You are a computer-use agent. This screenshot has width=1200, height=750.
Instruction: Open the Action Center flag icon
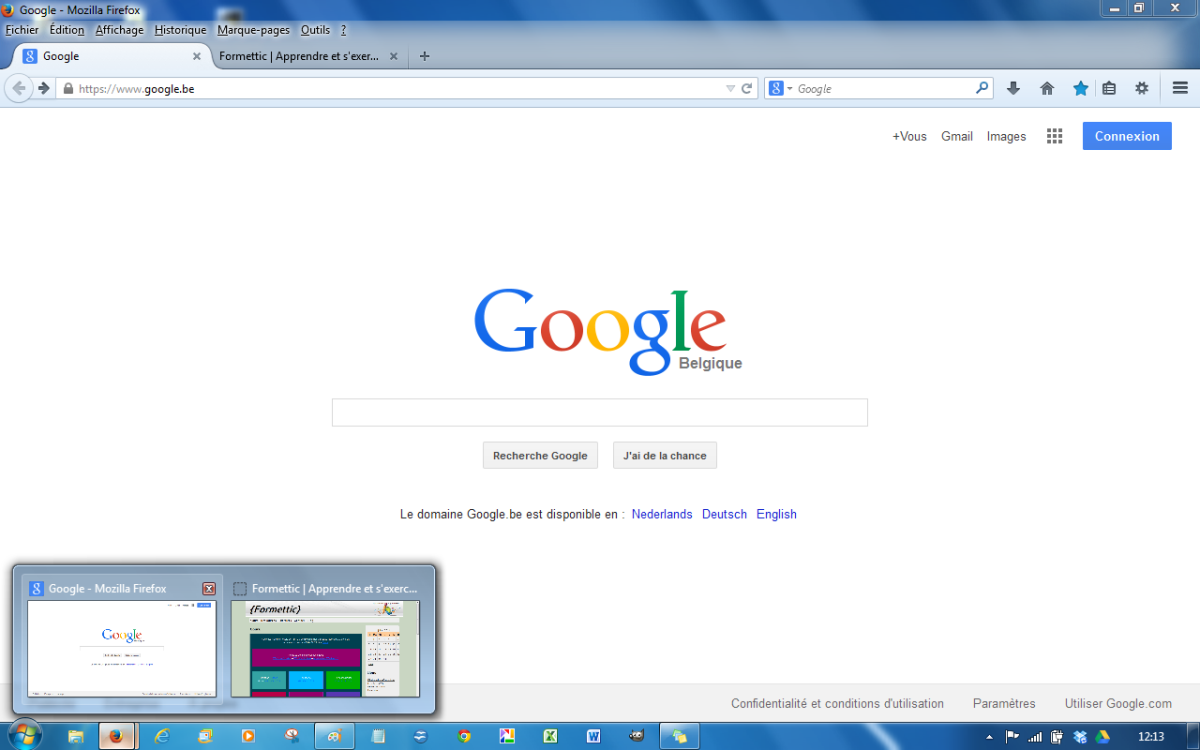(x=1012, y=737)
